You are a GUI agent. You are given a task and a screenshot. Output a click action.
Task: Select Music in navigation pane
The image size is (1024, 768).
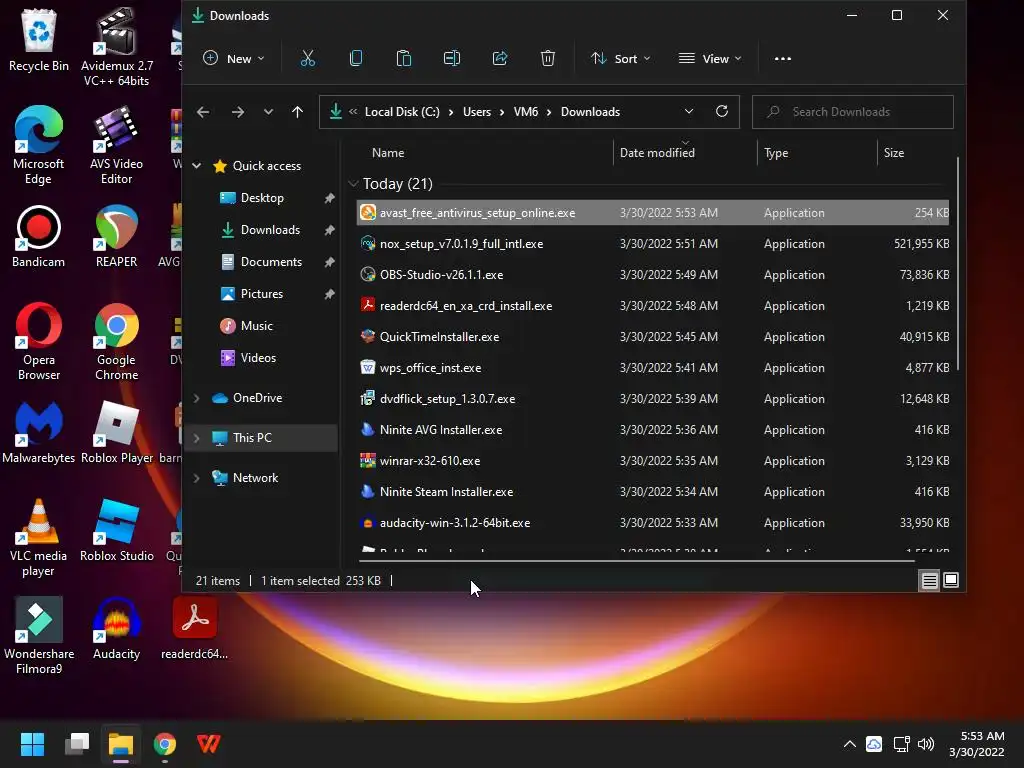tap(257, 326)
